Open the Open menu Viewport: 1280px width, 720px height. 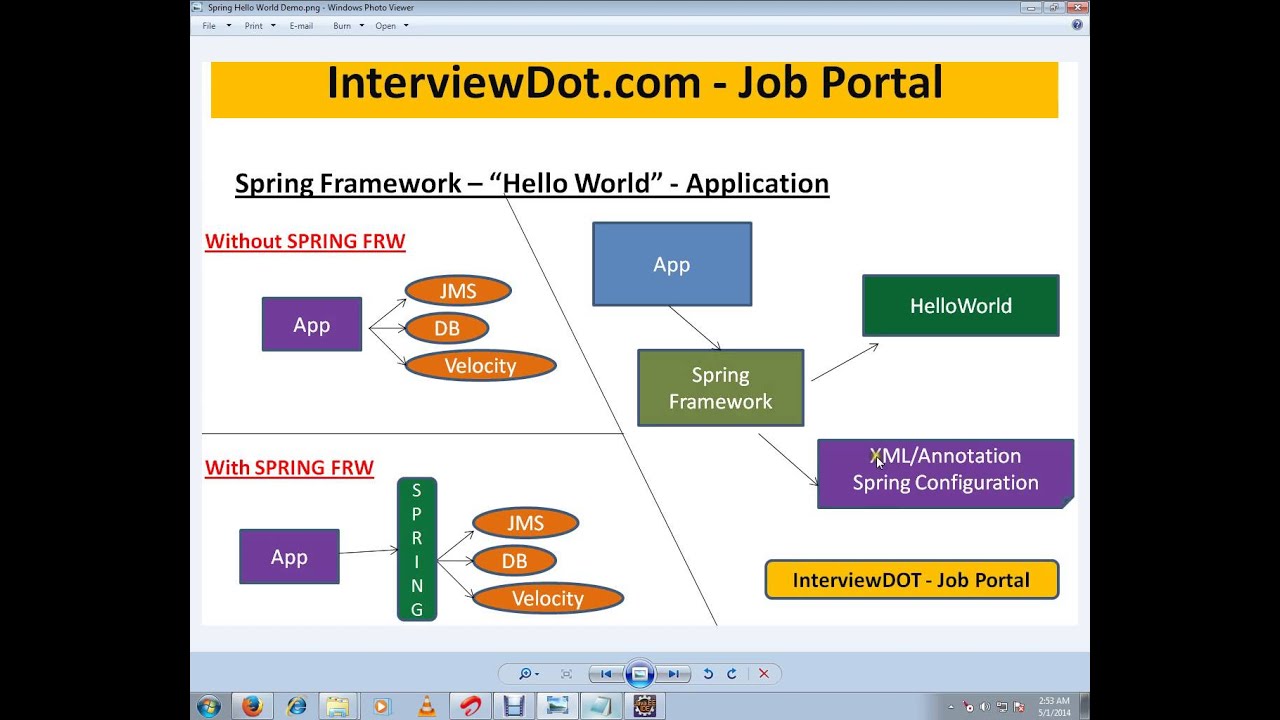point(386,26)
